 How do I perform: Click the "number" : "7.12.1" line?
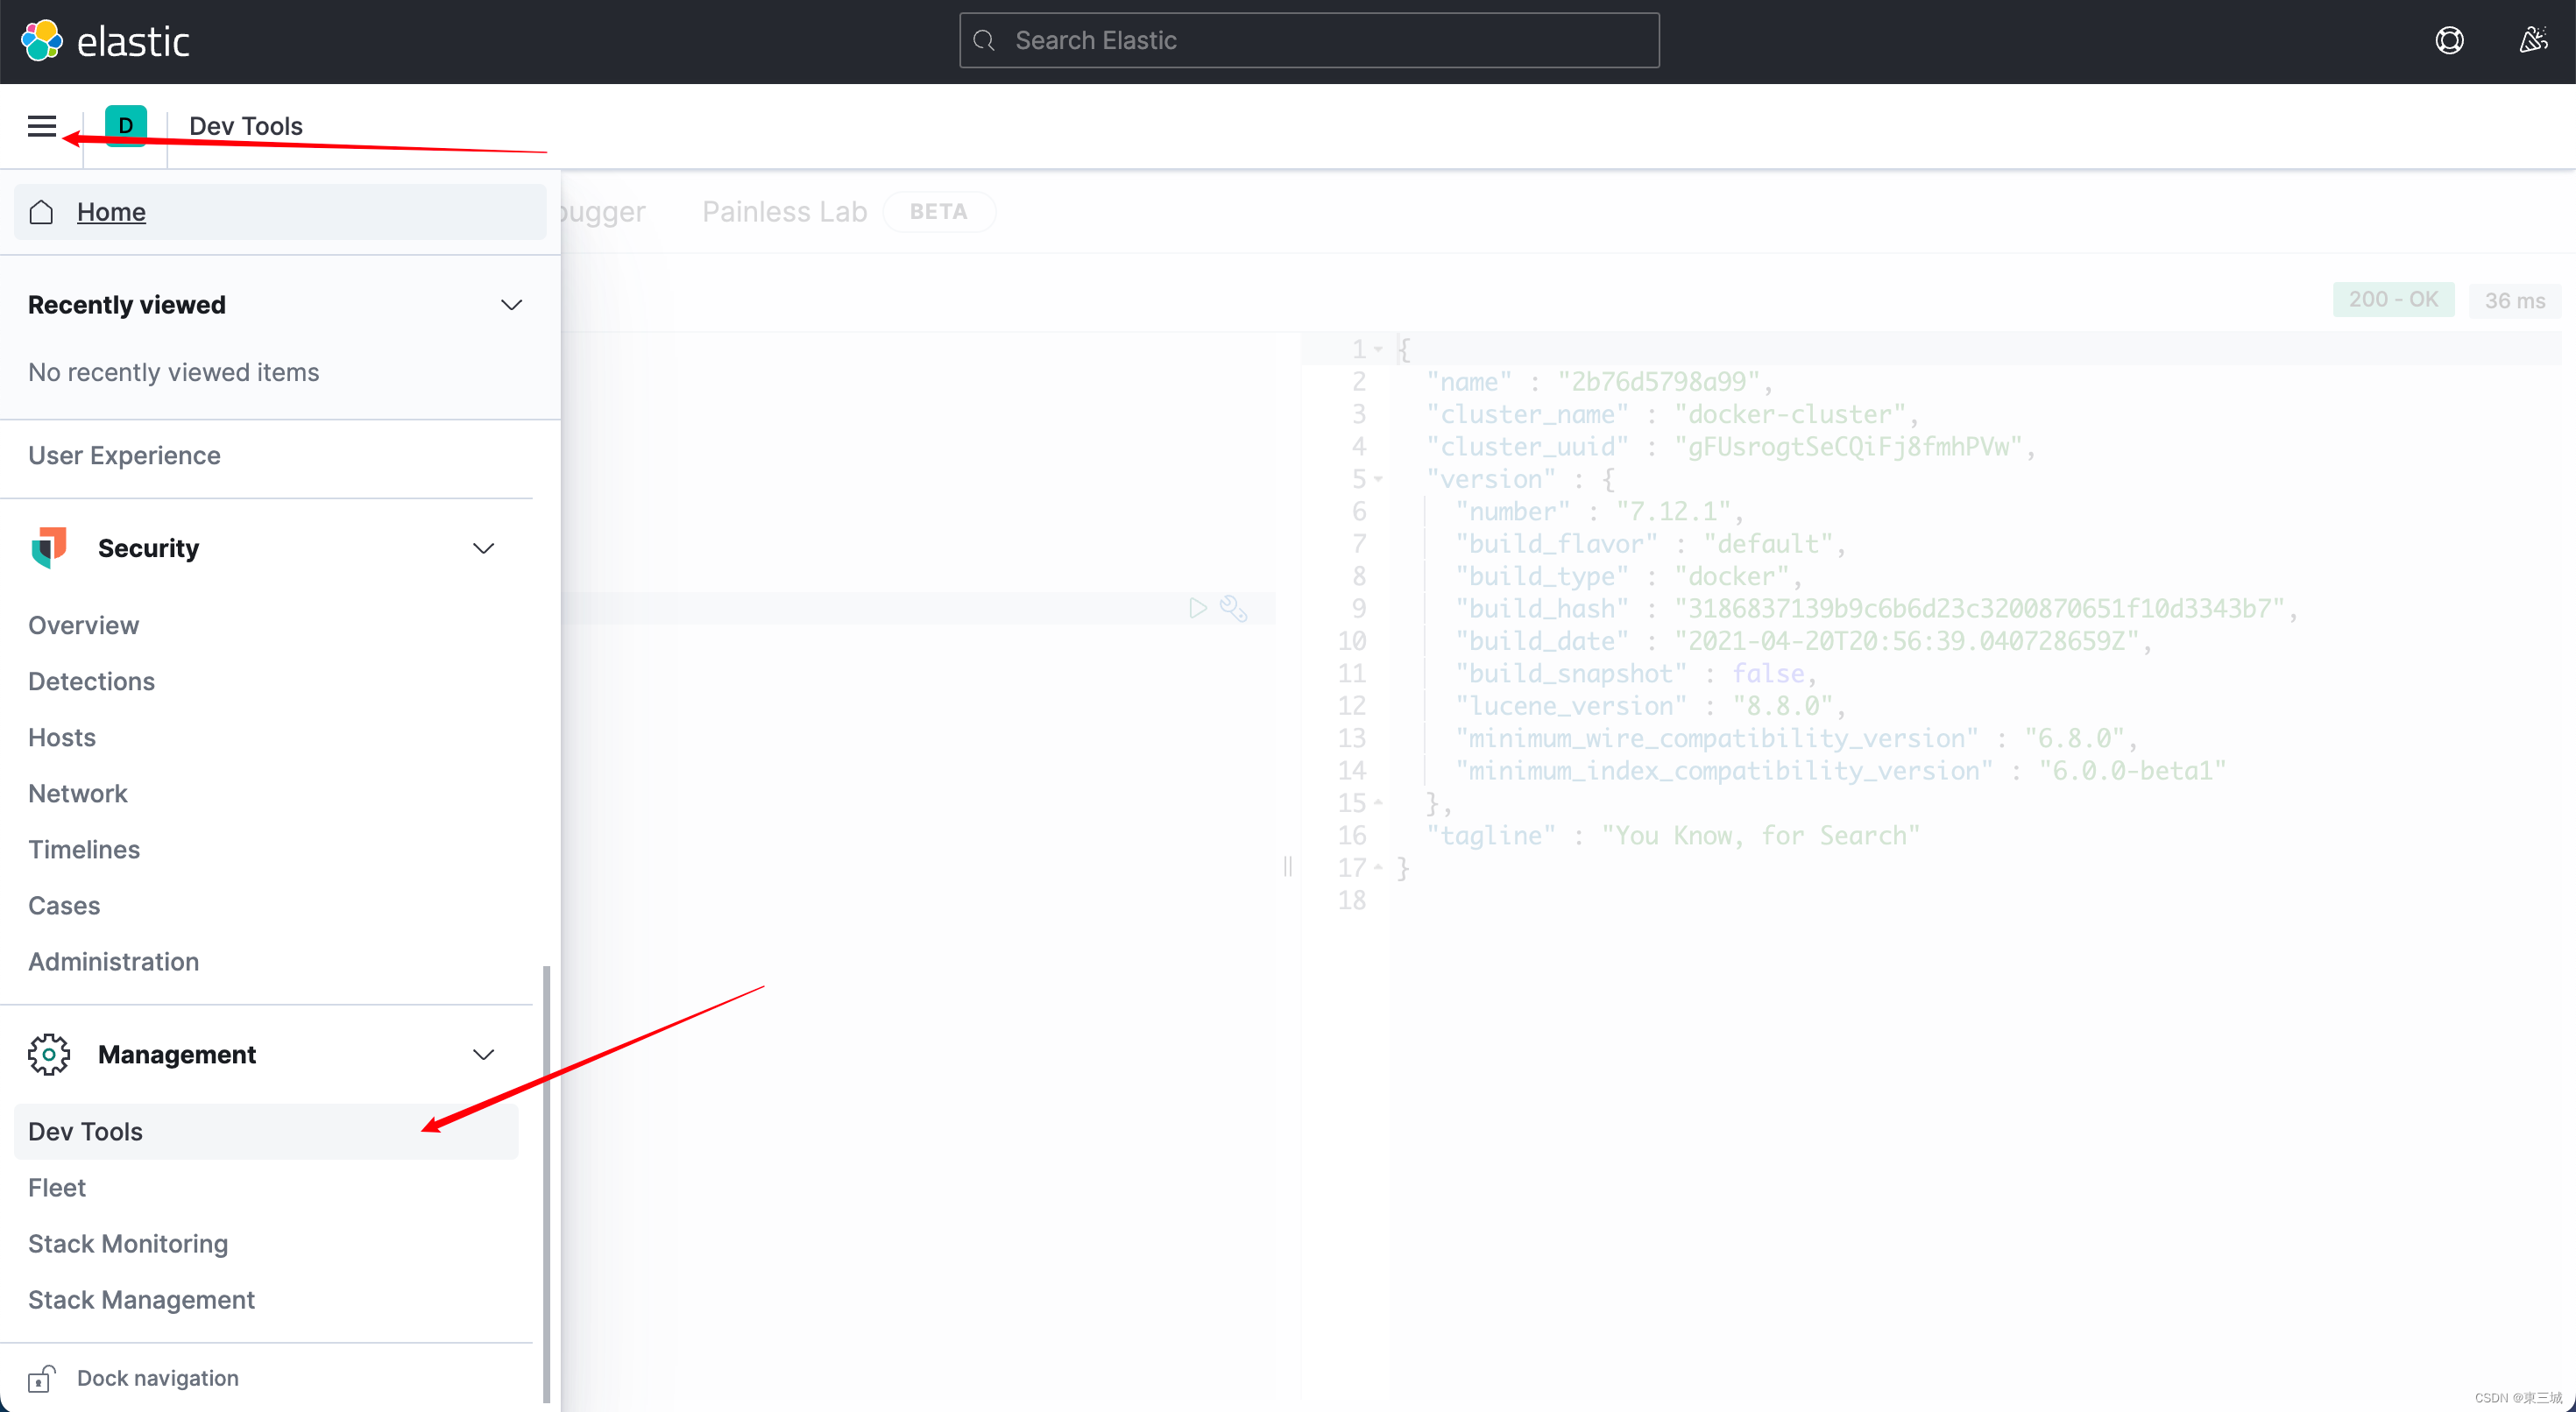[x=1600, y=511]
